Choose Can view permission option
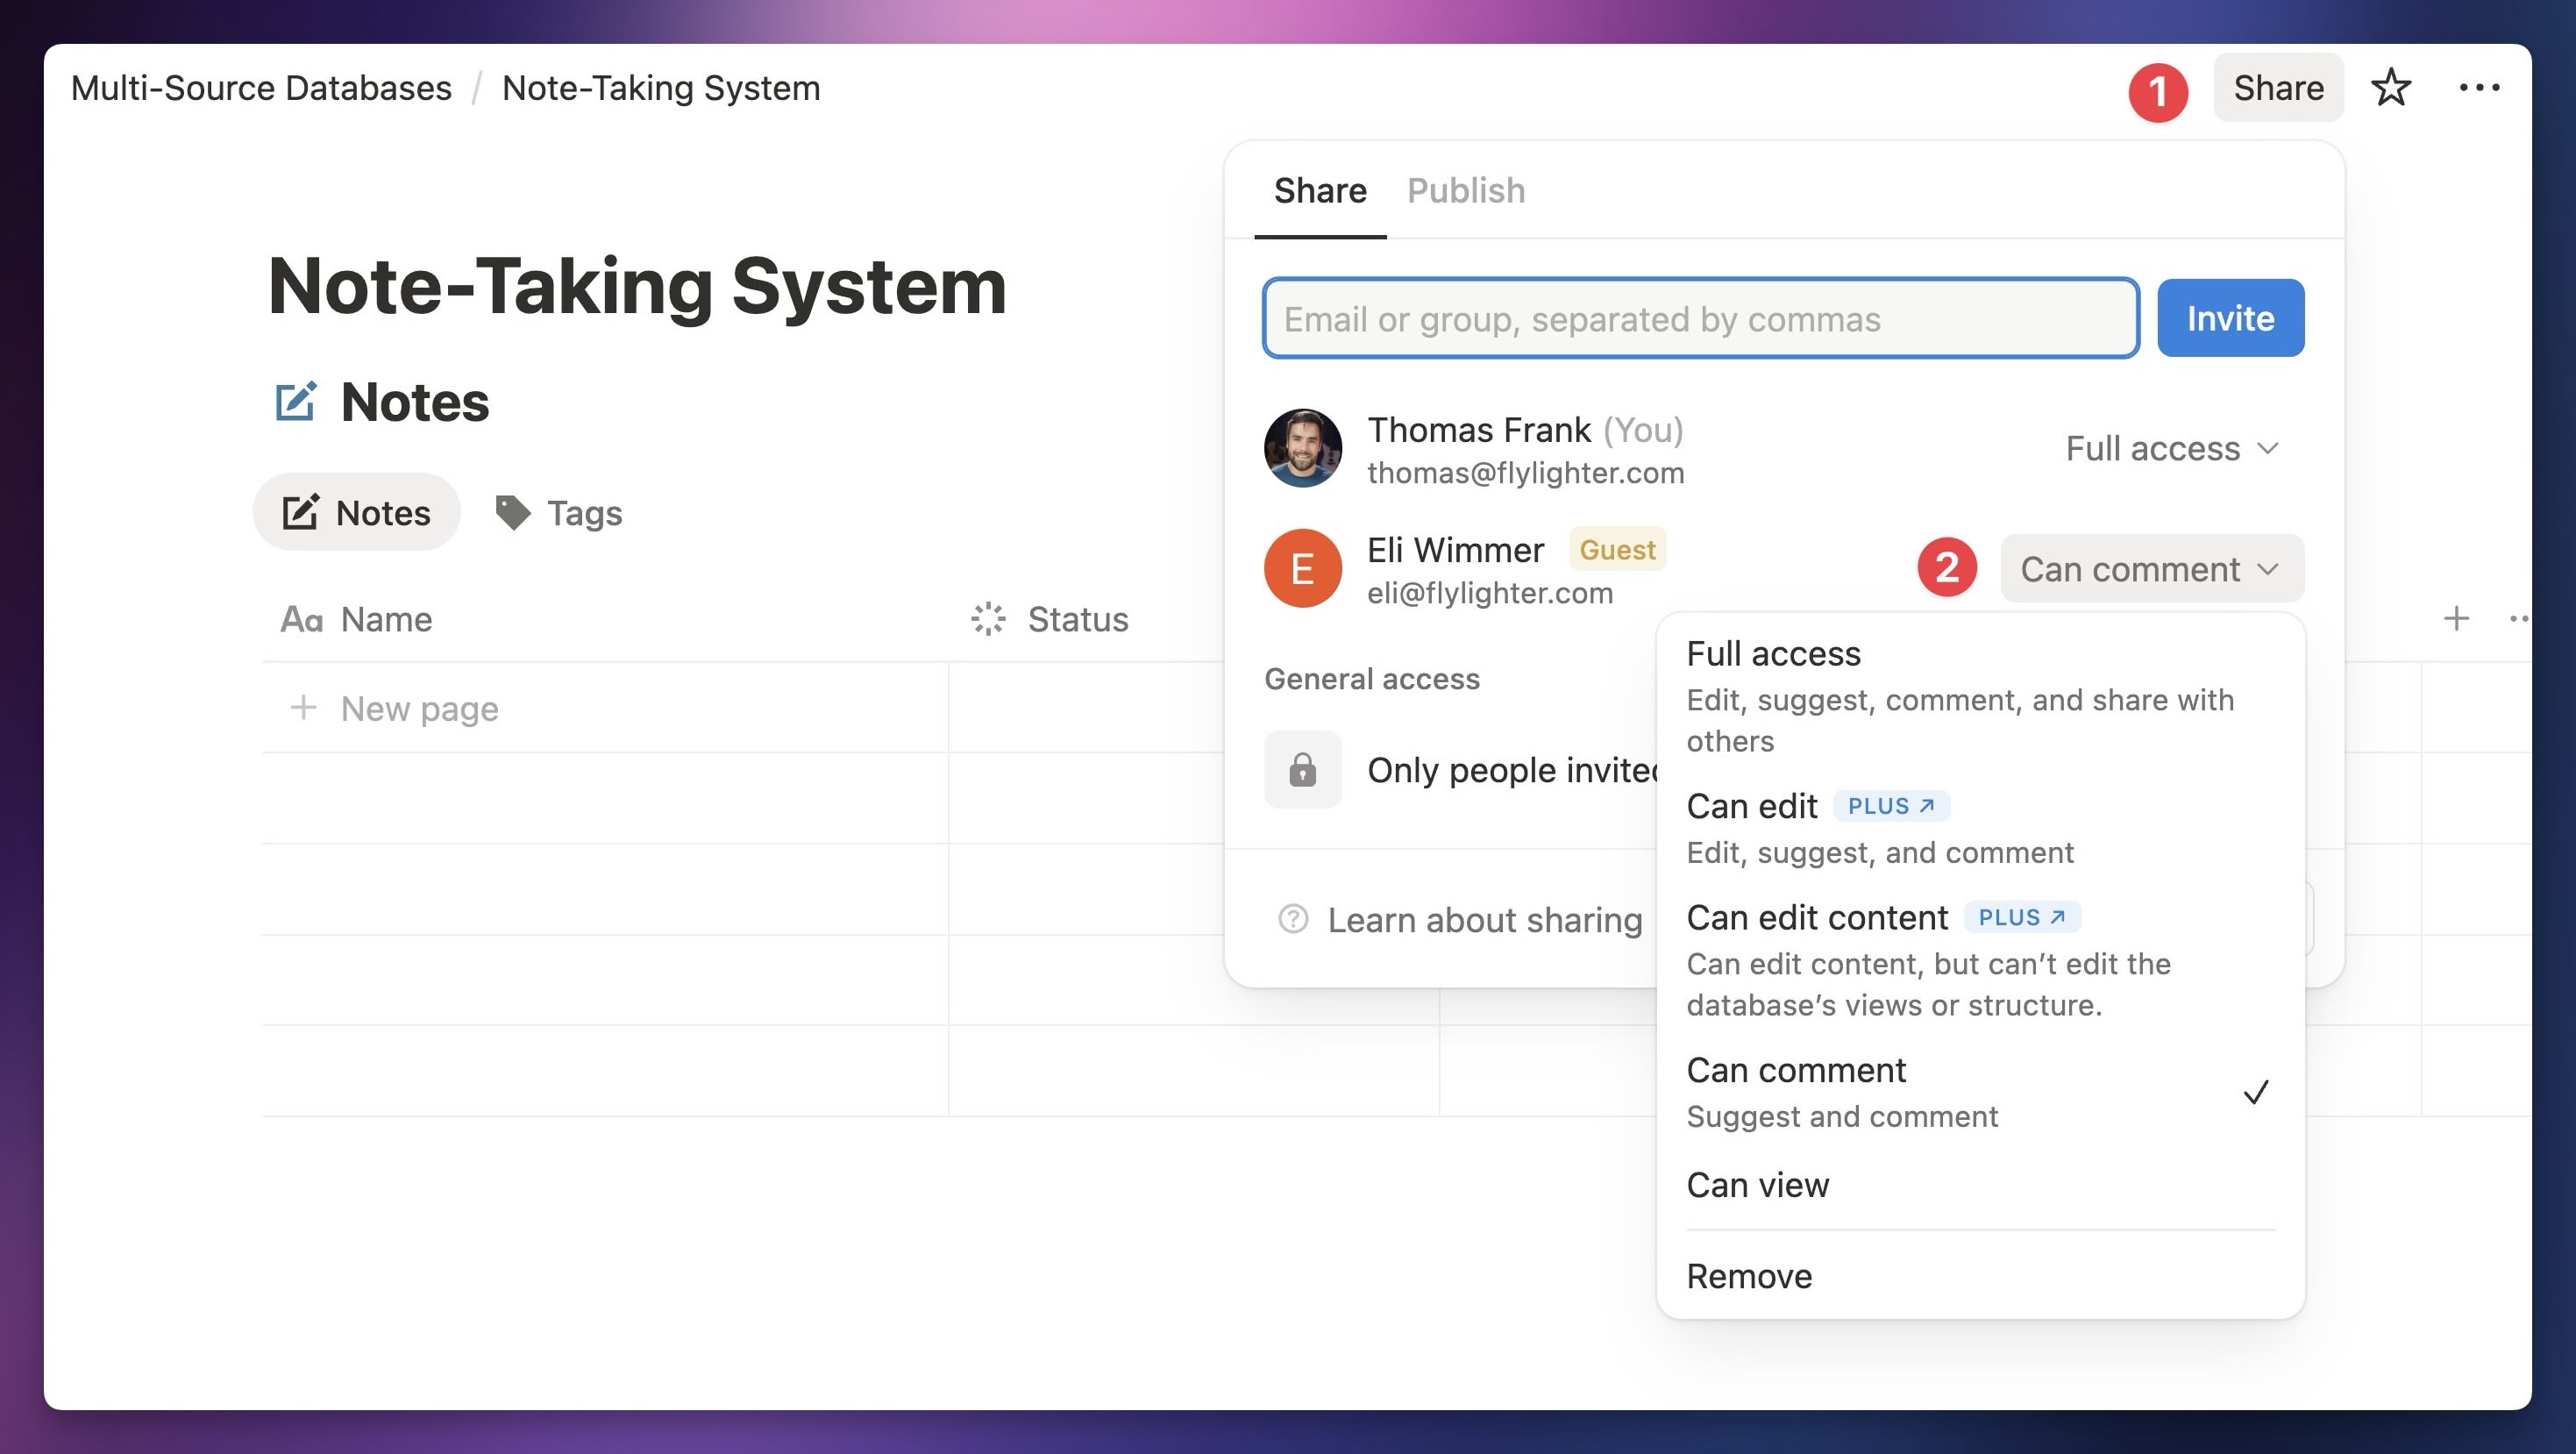This screenshot has height=1454, width=2576. [1980, 1184]
